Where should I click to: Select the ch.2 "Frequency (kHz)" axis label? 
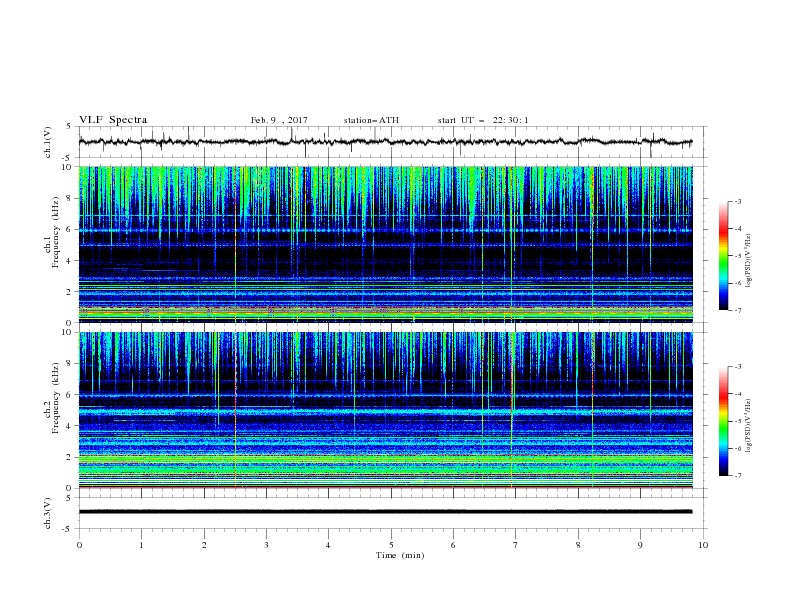(56, 398)
